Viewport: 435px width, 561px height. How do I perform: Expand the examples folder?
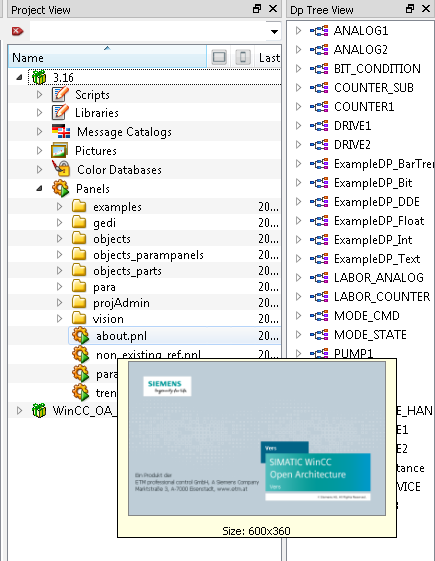pos(59,207)
